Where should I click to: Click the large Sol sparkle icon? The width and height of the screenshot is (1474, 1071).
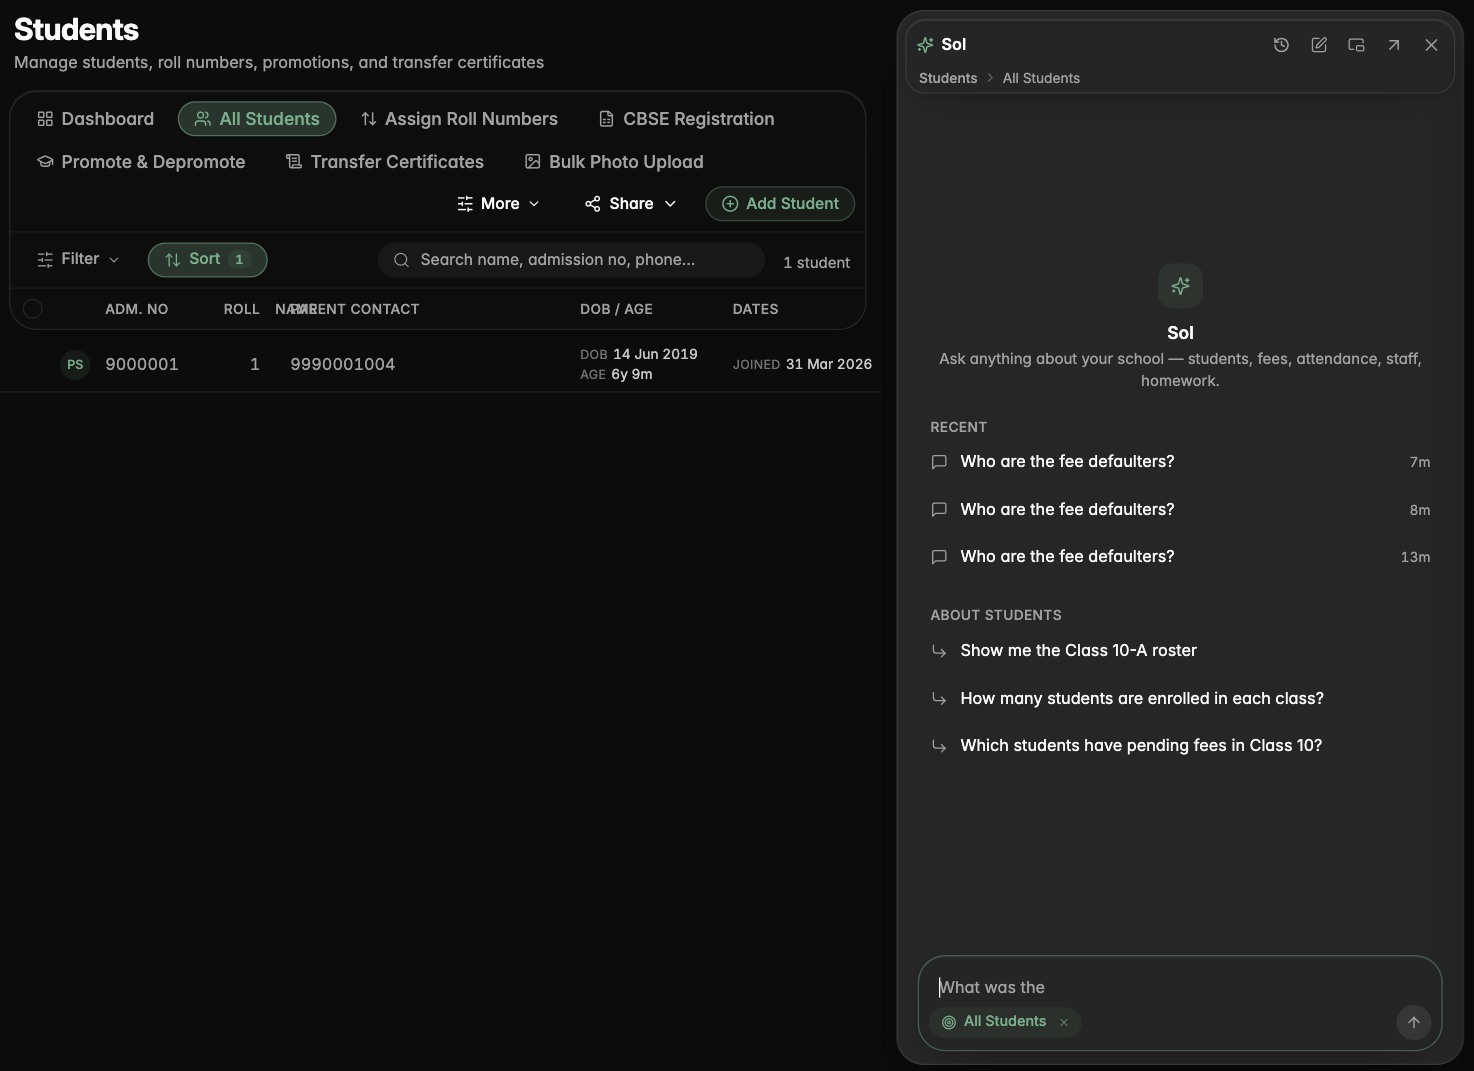1180,286
